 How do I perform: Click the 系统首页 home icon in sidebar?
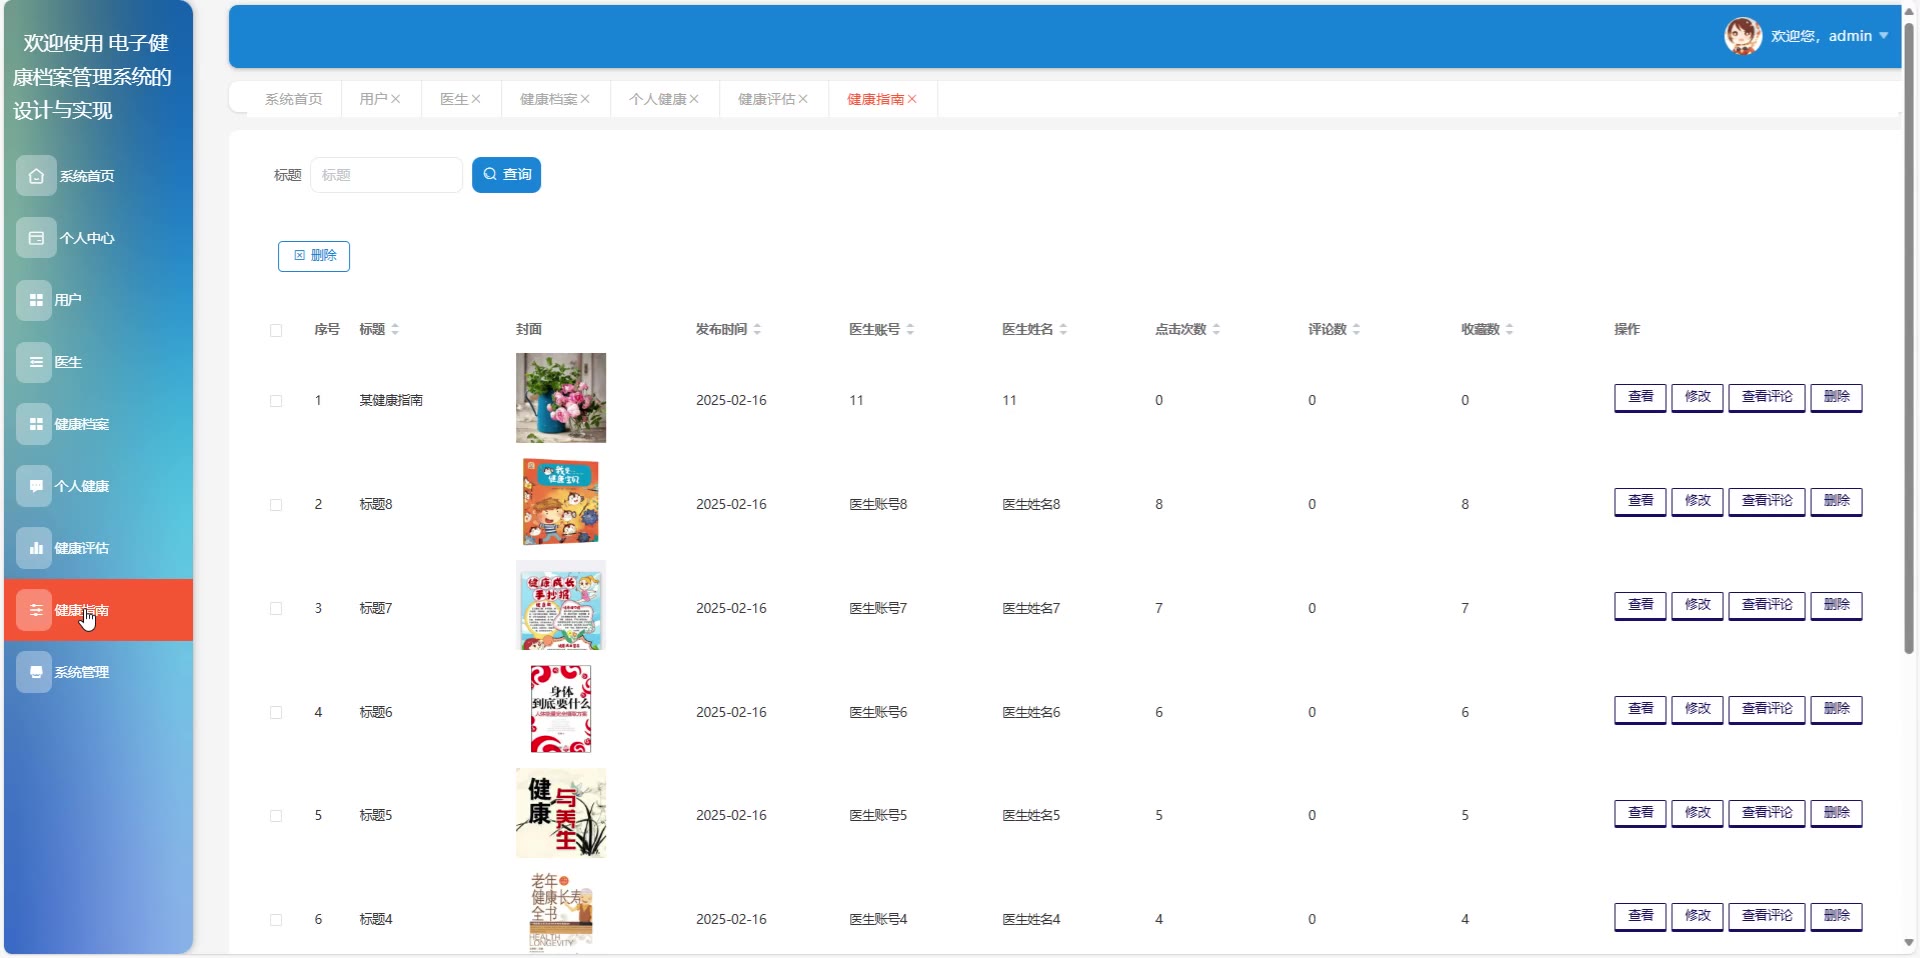tap(36, 176)
